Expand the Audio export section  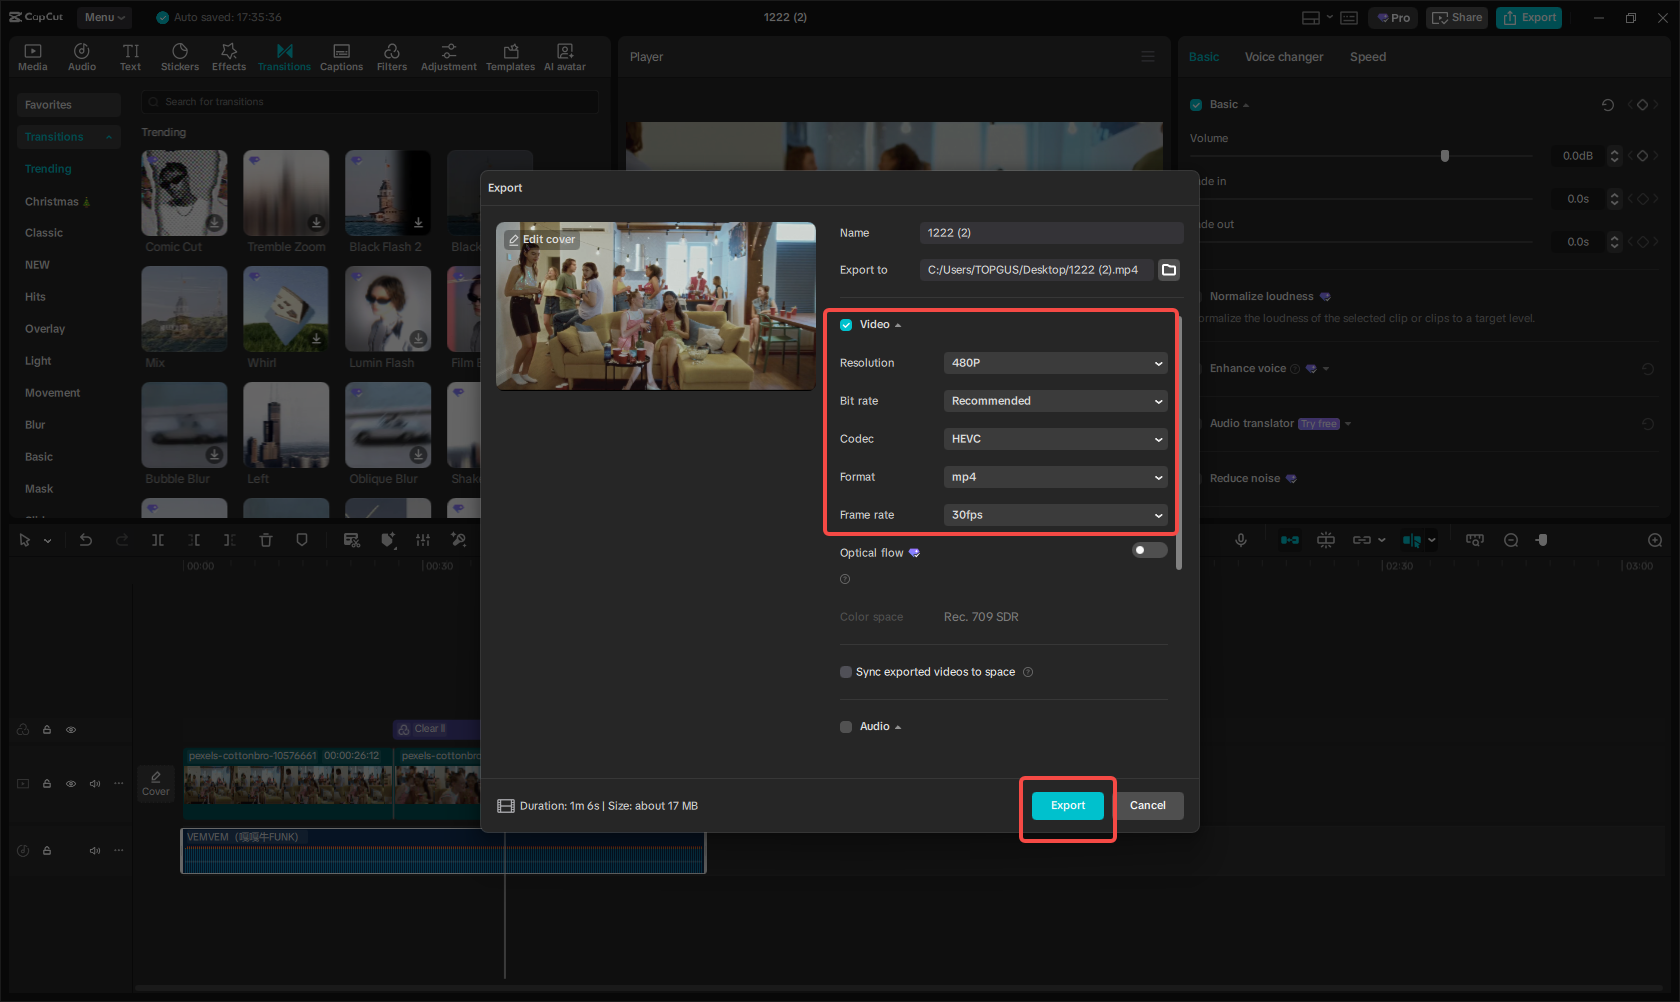point(897,726)
